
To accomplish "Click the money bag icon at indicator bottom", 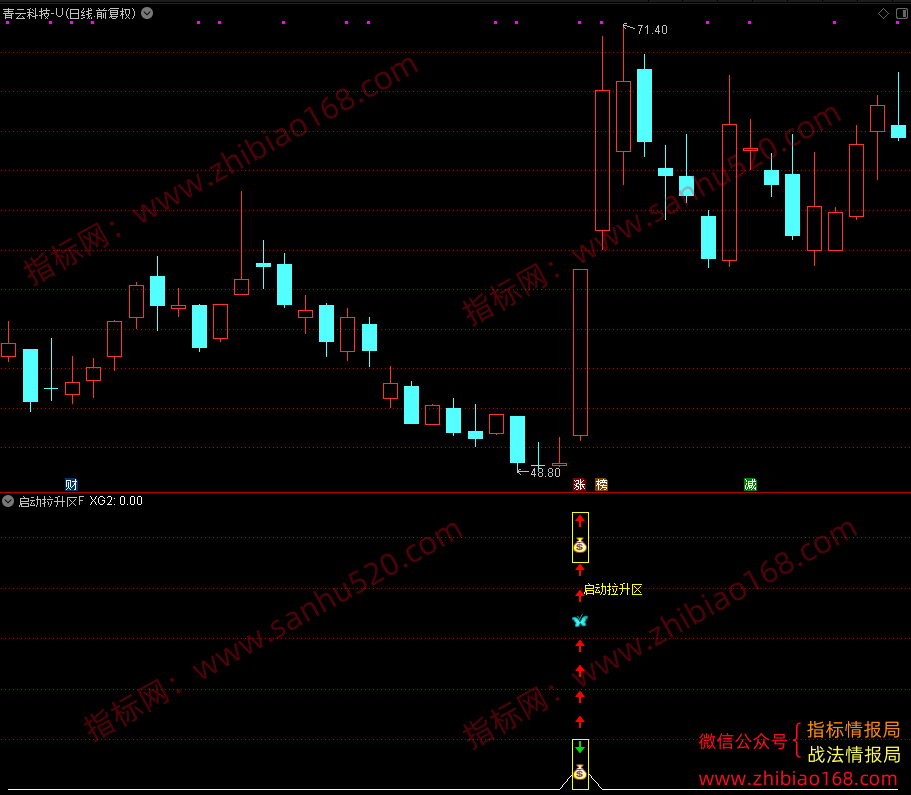I will (x=580, y=772).
